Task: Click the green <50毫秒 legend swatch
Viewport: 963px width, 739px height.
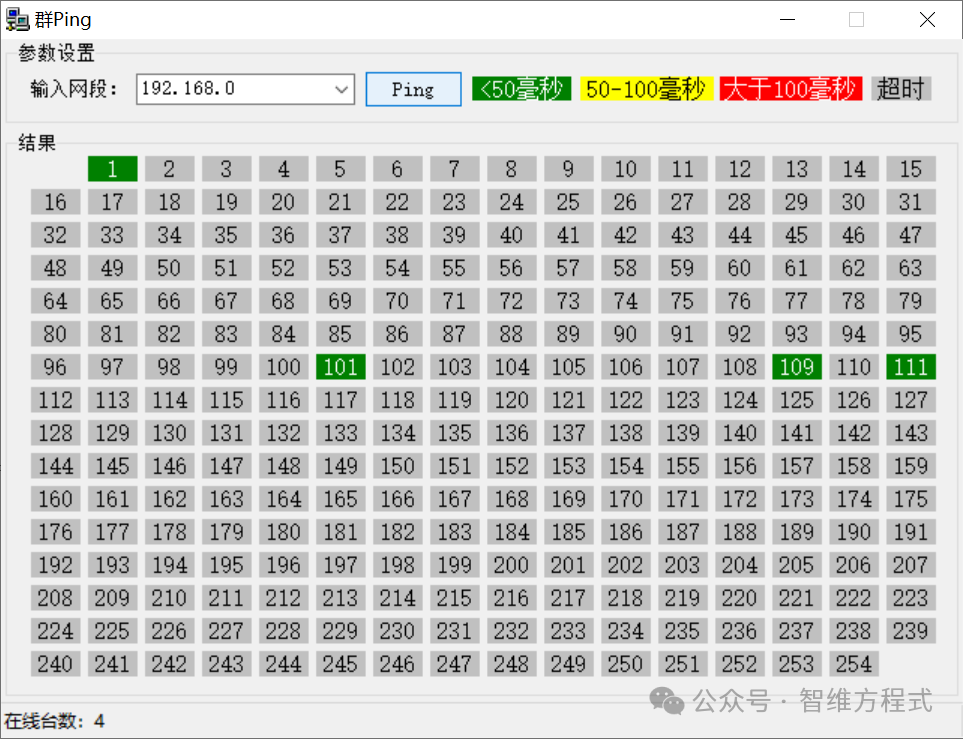Action: pyautogui.click(x=521, y=89)
